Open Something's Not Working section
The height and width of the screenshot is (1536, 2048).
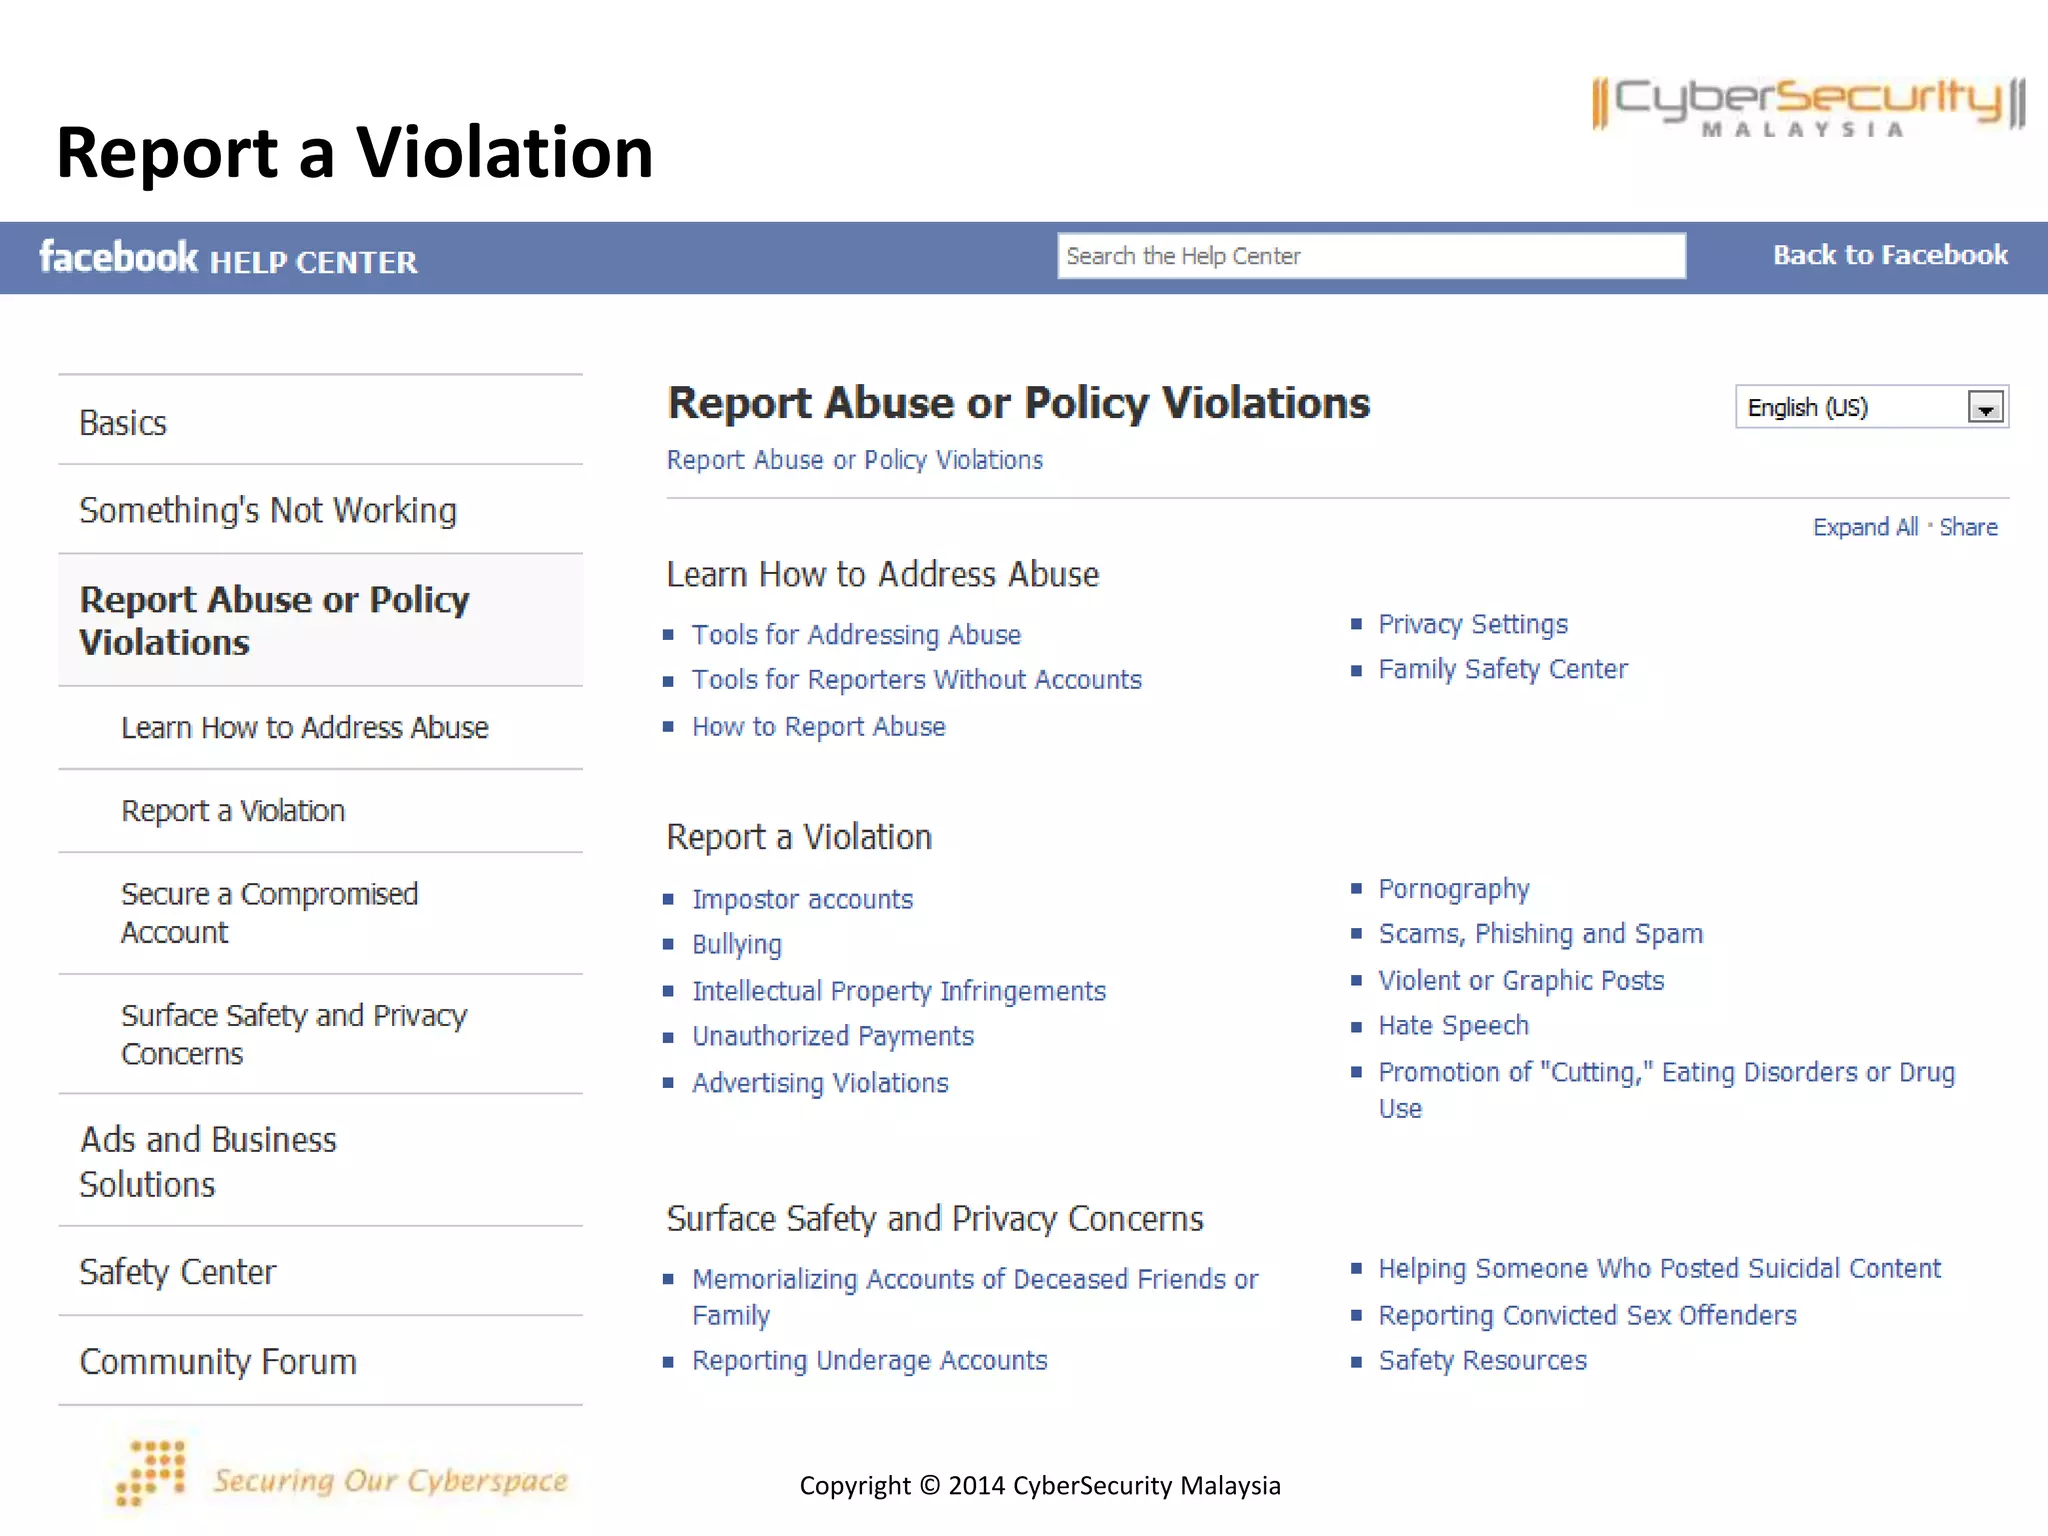point(320,510)
